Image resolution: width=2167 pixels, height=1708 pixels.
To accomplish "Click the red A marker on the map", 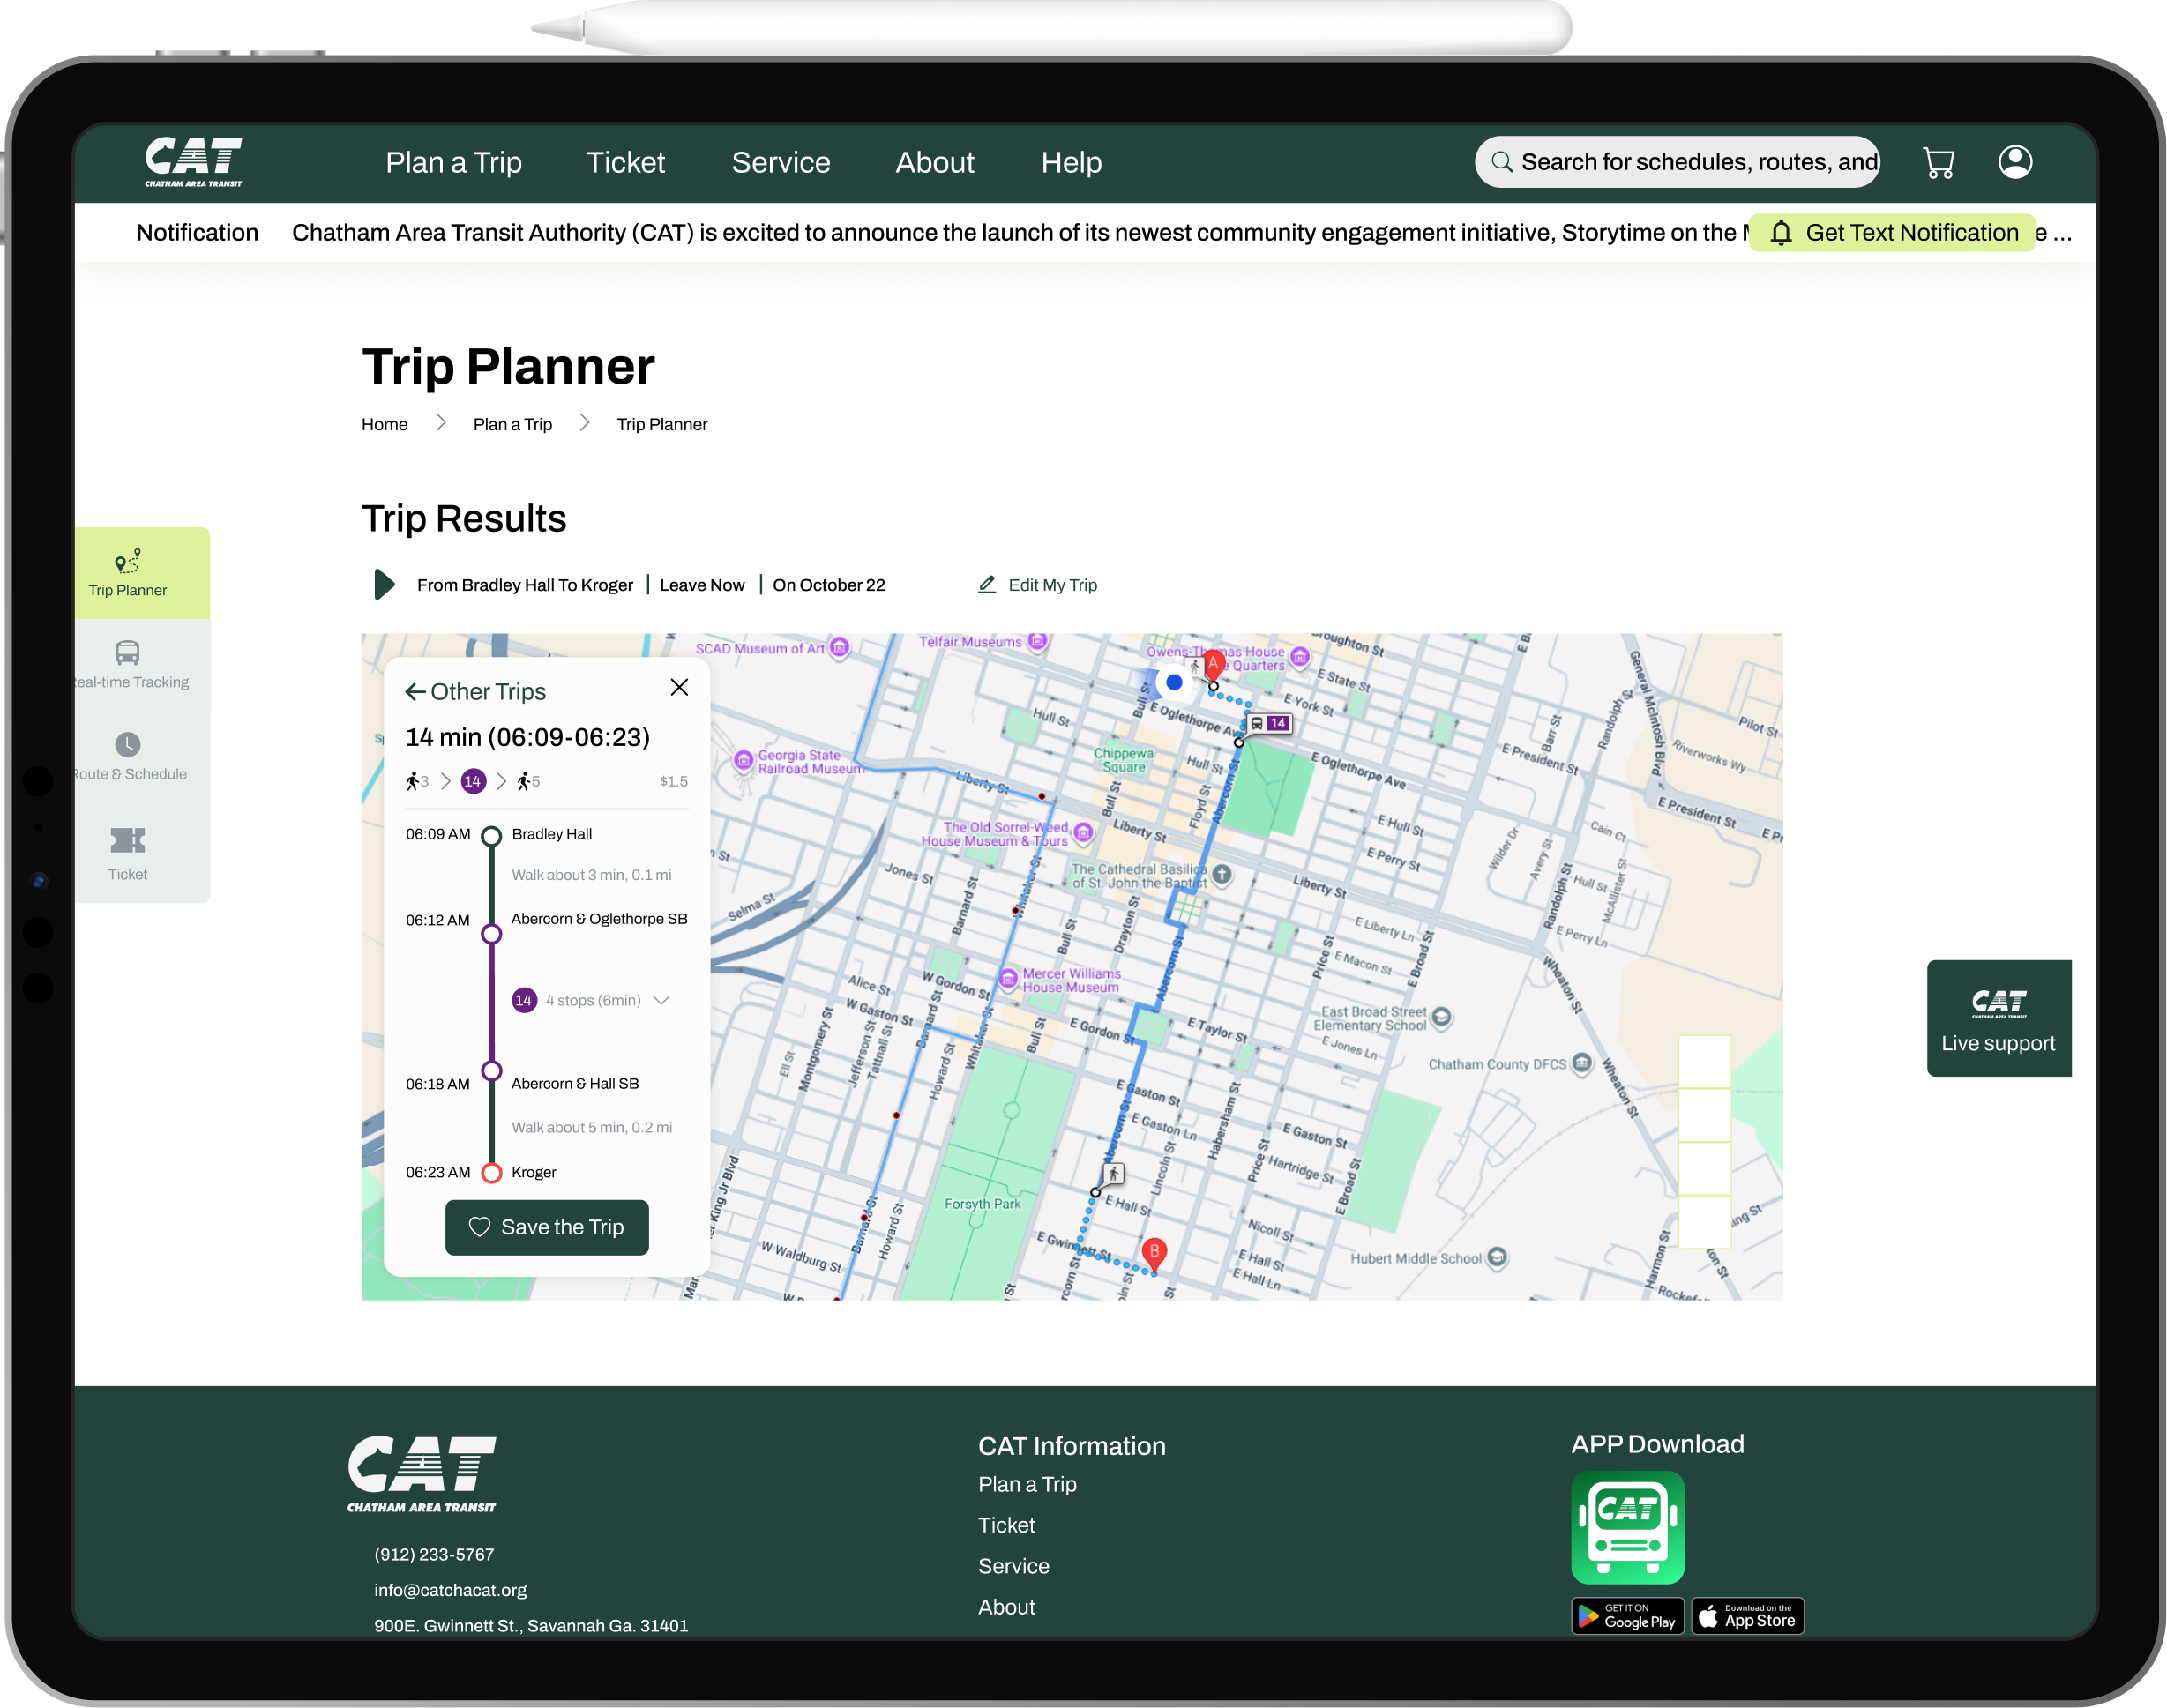I will tap(1213, 665).
